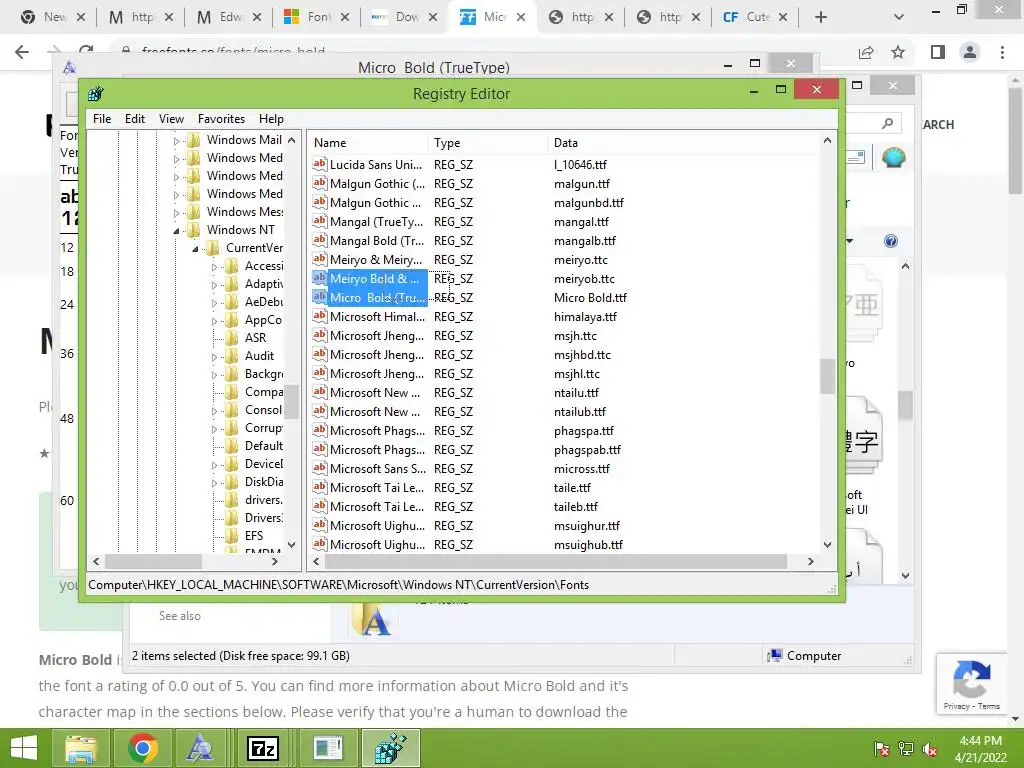The image size is (1024, 768).
Task: Select the malgun.ttf value string icon
Action: tap(319, 183)
